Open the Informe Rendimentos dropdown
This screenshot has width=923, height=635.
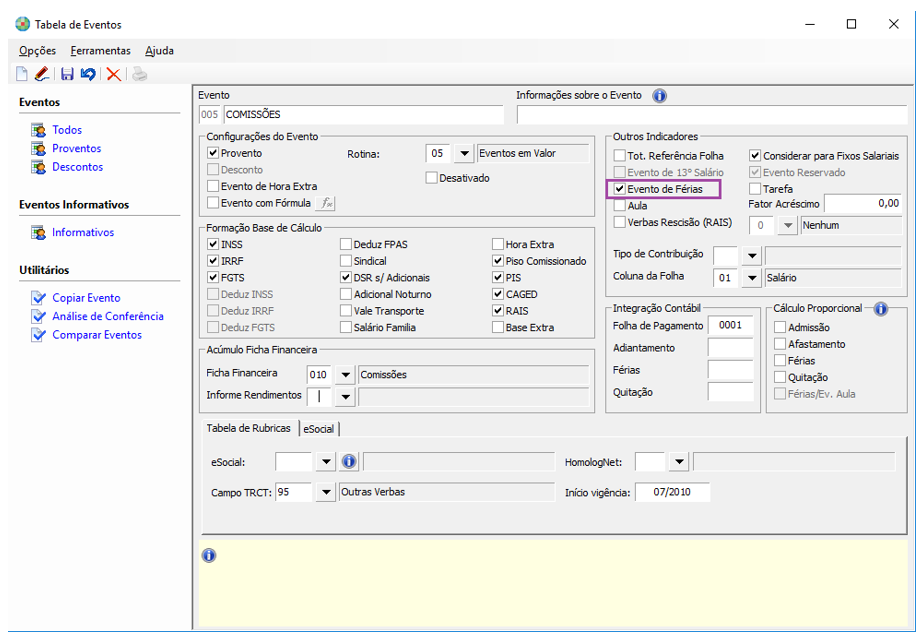pyautogui.click(x=346, y=397)
